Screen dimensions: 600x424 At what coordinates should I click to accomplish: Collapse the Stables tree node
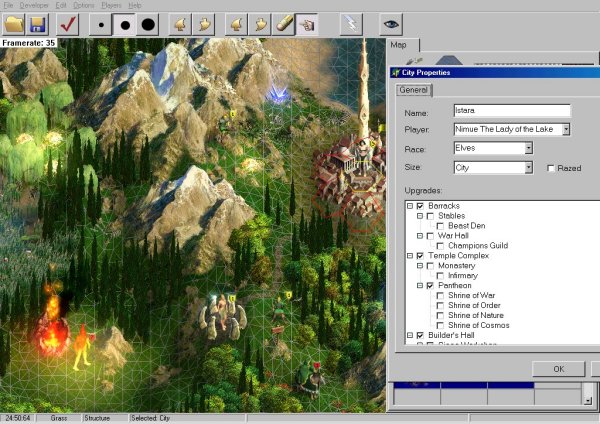click(x=420, y=216)
